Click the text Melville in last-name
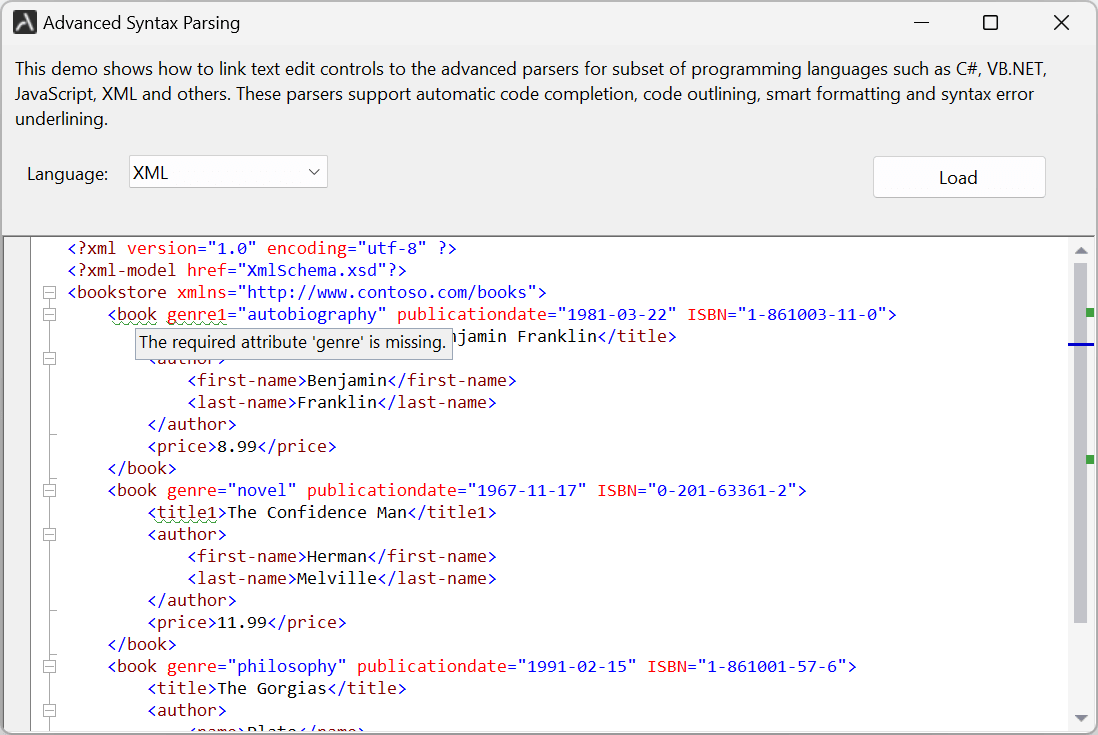The width and height of the screenshot is (1098, 735). click(x=338, y=578)
